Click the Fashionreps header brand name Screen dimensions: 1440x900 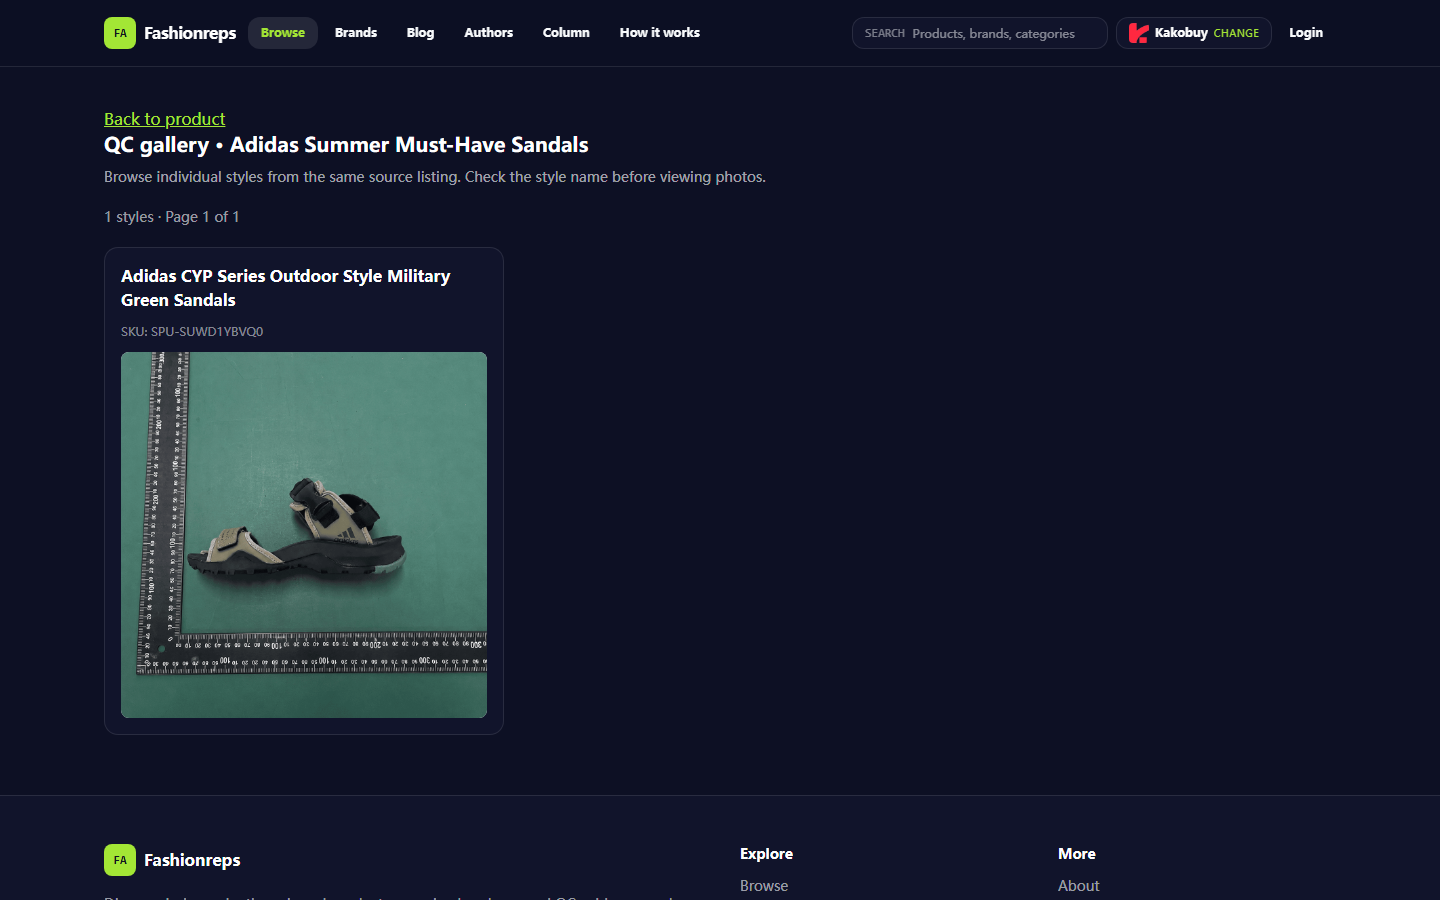pyautogui.click(x=190, y=33)
